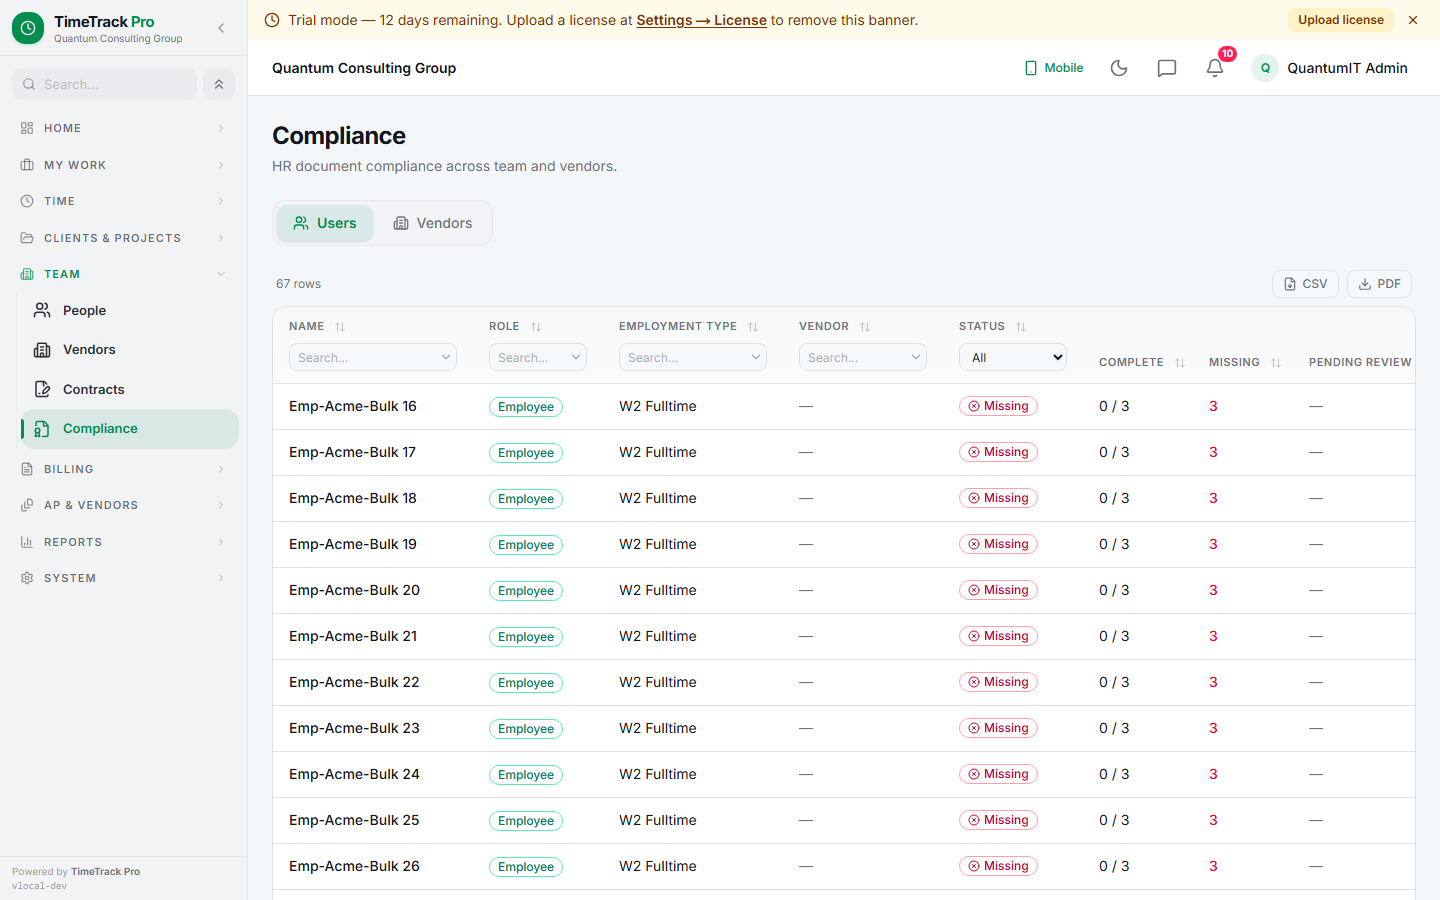The height and width of the screenshot is (900, 1440).
Task: Click the Emp-Acme-Bulk 22 row name
Action: 354,682
